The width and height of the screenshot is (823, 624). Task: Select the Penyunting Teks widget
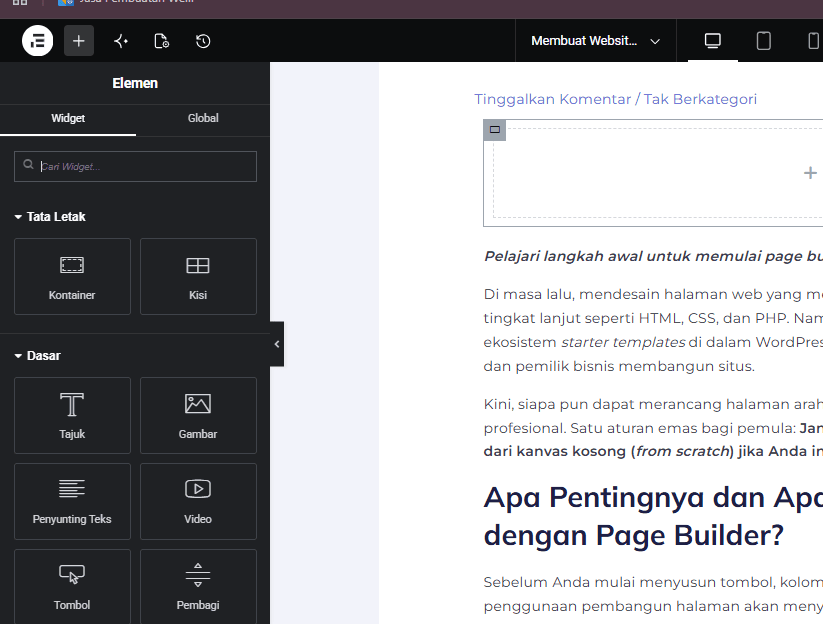(x=72, y=501)
